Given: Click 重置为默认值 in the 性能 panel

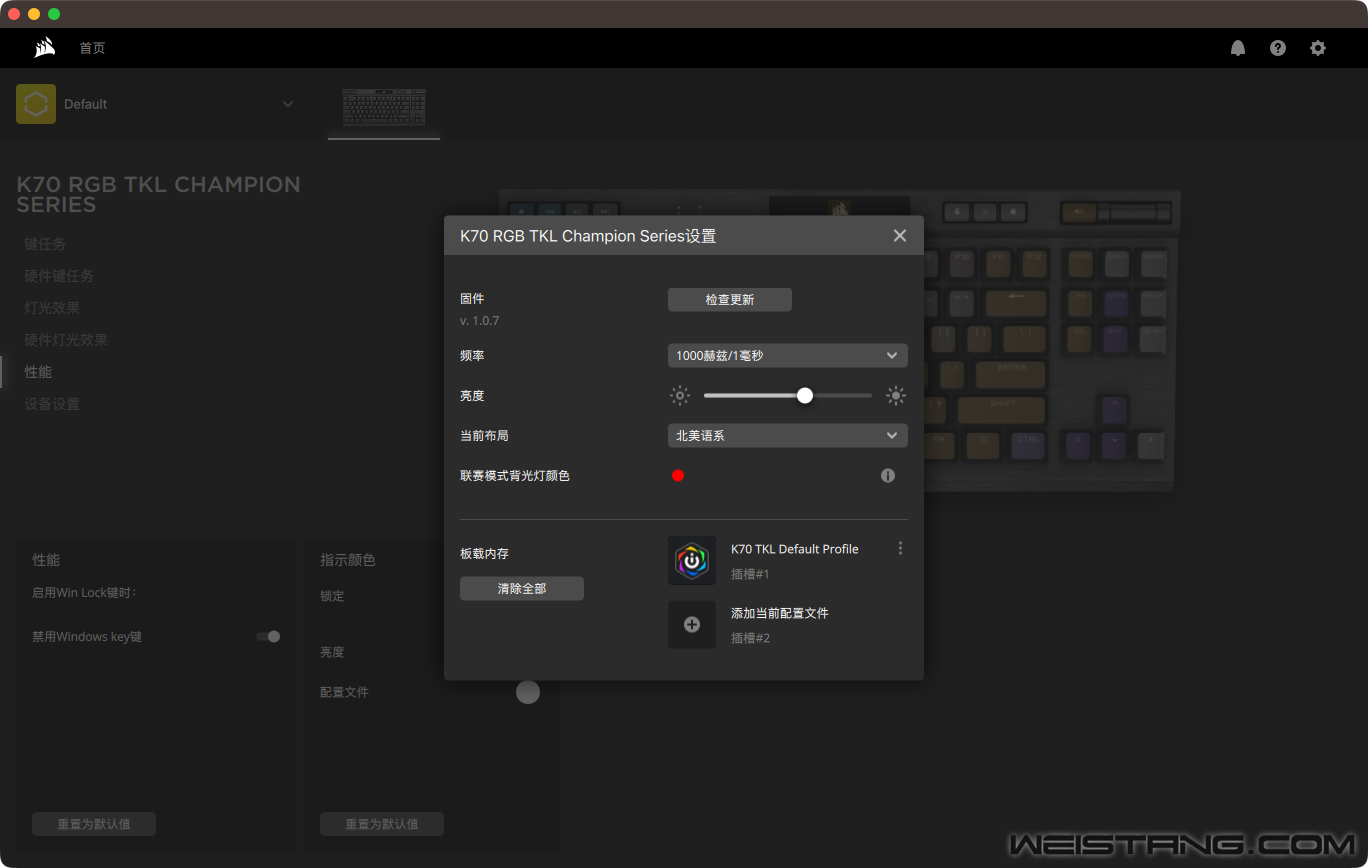Looking at the screenshot, I should click(94, 824).
